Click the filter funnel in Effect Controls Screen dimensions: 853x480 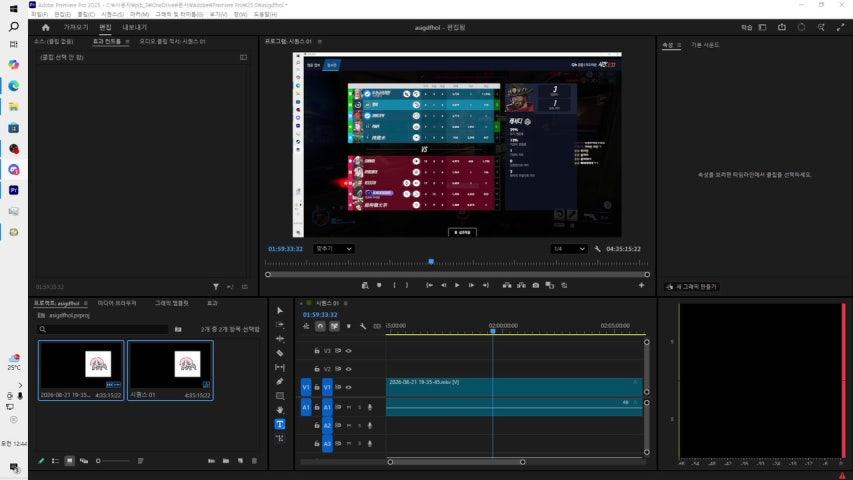216,287
